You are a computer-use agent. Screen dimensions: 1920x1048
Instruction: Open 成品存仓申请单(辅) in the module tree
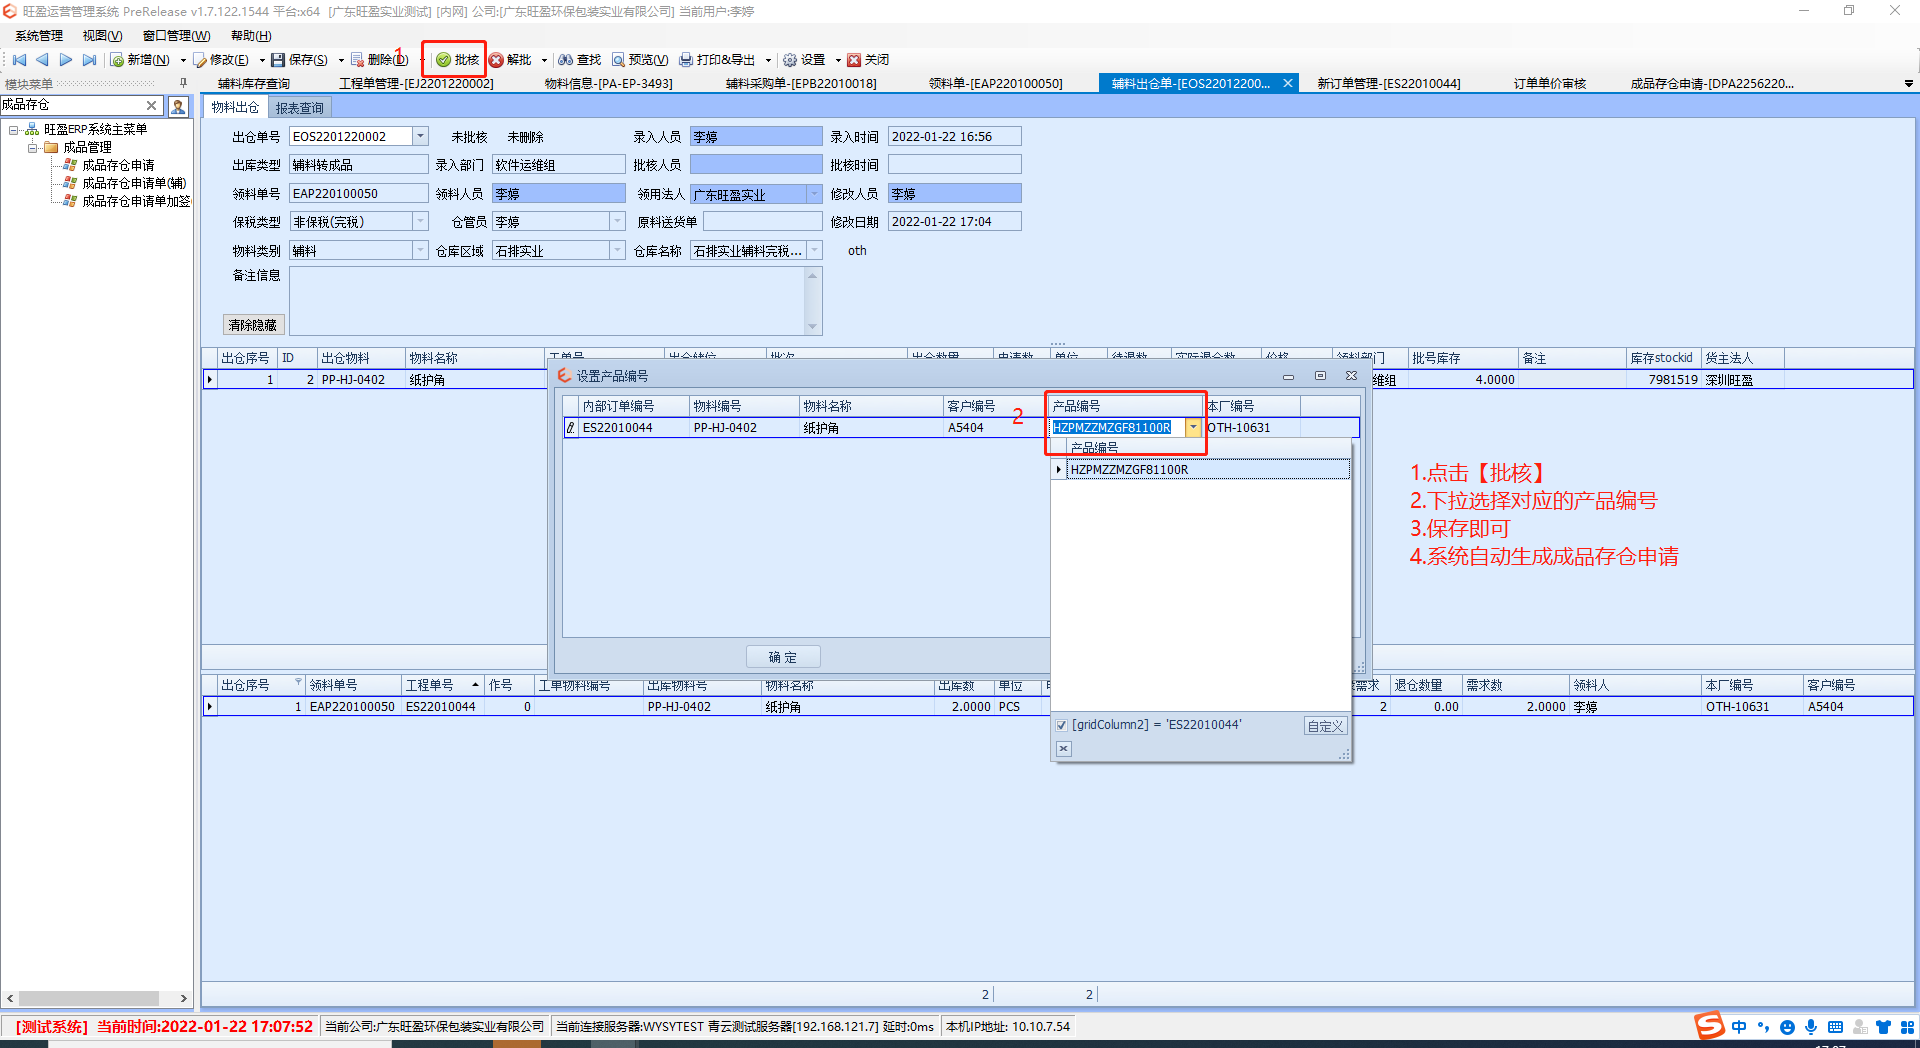click(134, 183)
